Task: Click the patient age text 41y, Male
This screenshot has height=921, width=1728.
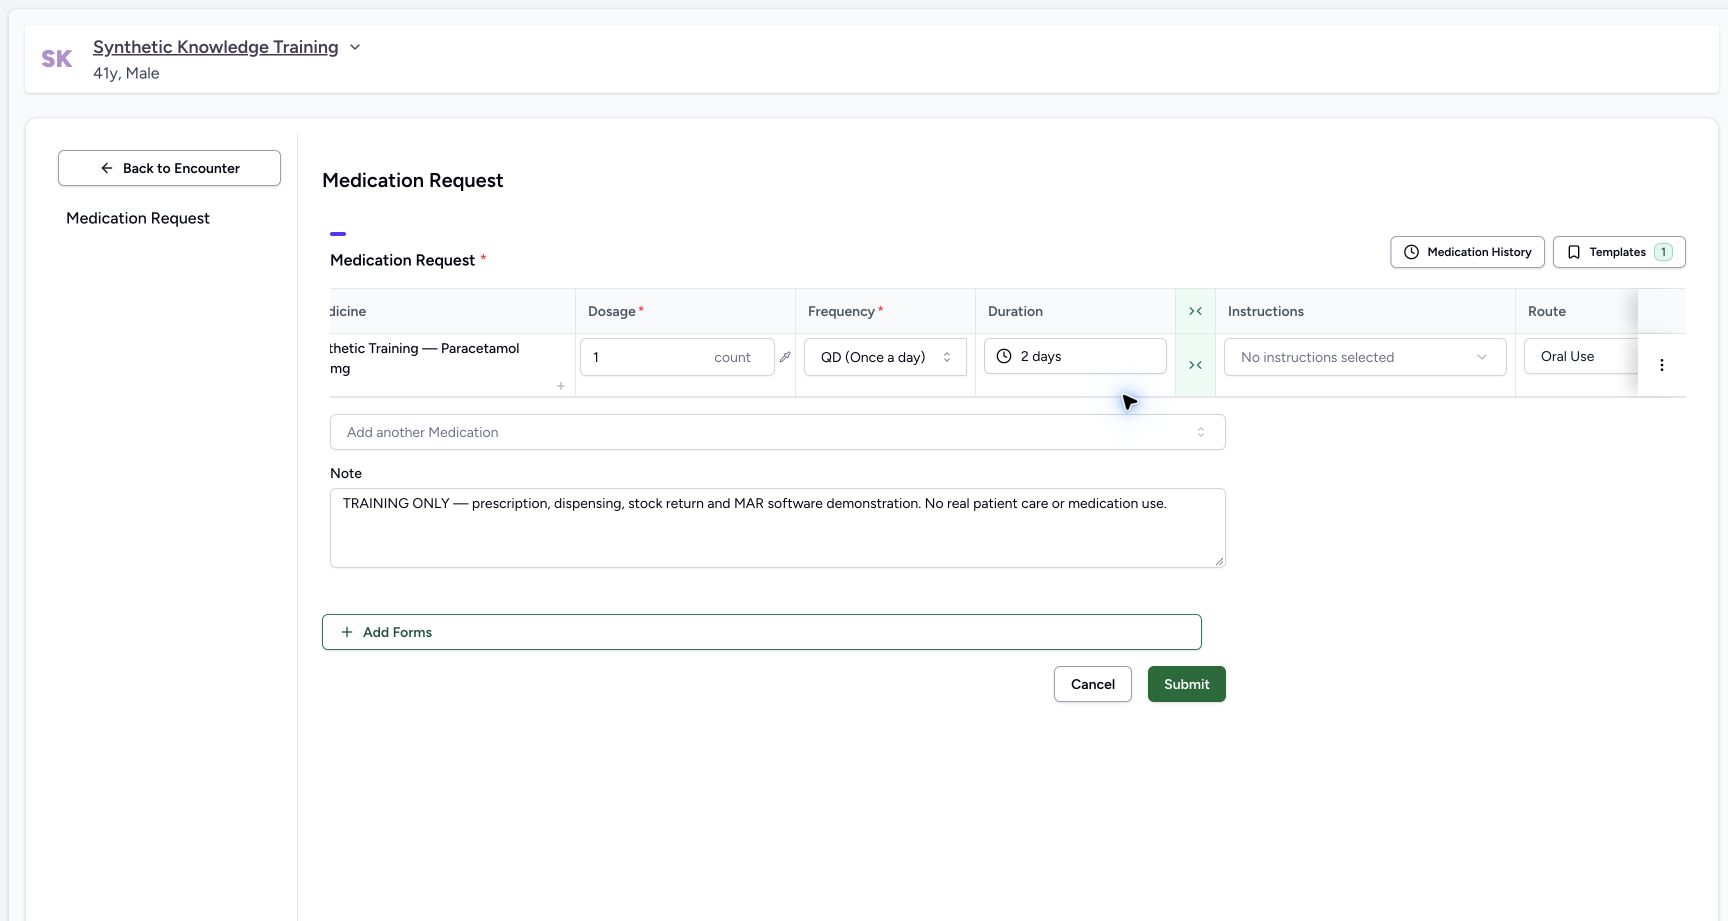Action: click(x=126, y=73)
